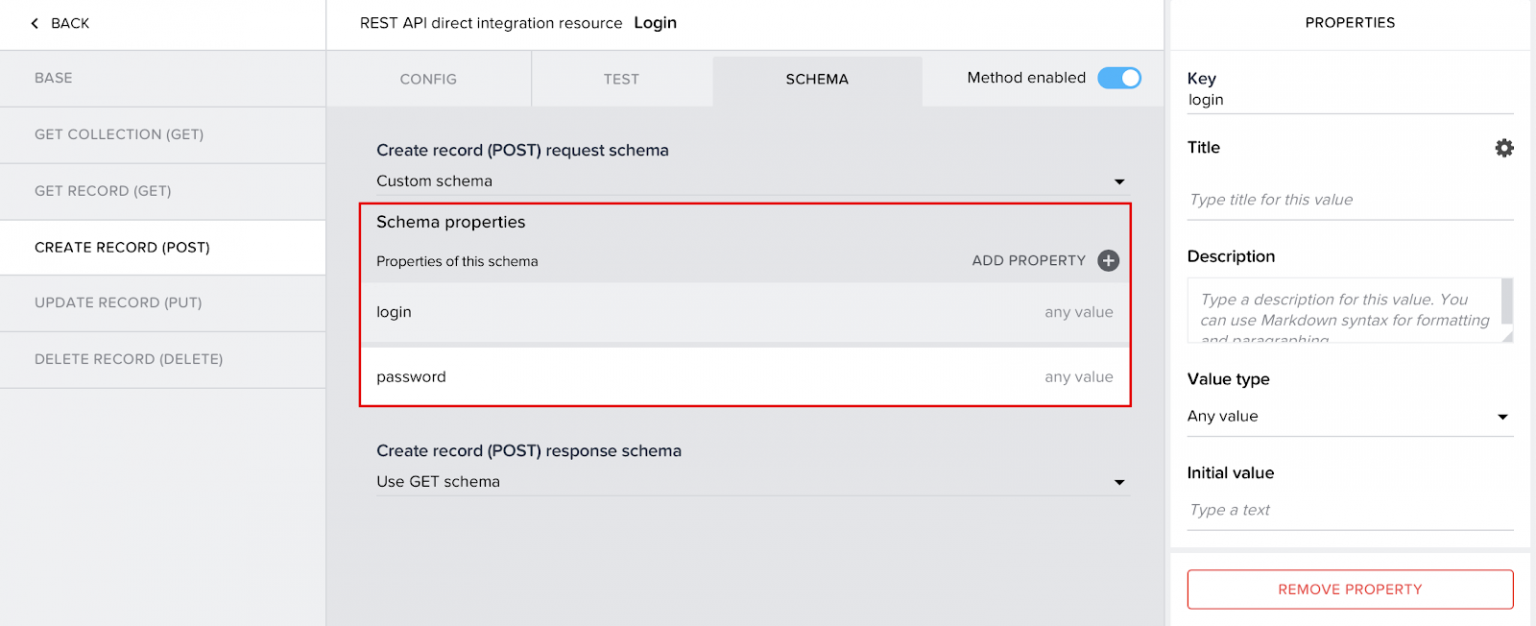Enable the Method enabled toggle
This screenshot has width=1536, height=626.
pyautogui.click(x=1119, y=77)
